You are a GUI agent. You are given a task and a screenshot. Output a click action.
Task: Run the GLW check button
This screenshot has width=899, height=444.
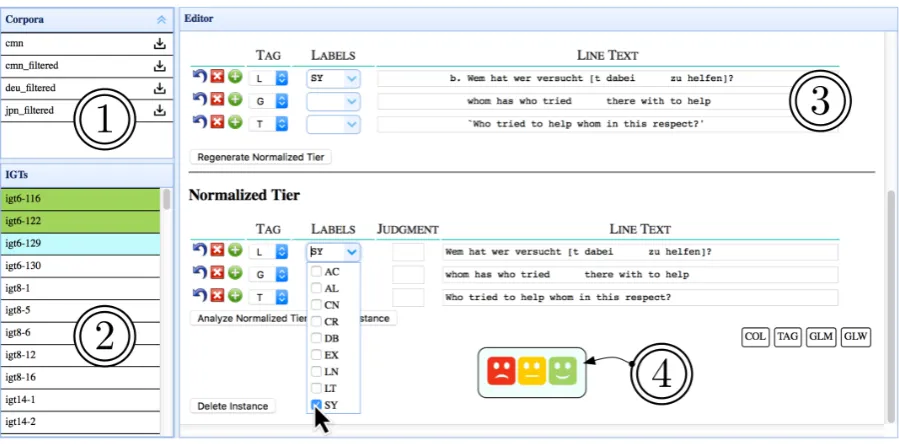pyautogui.click(x=856, y=337)
